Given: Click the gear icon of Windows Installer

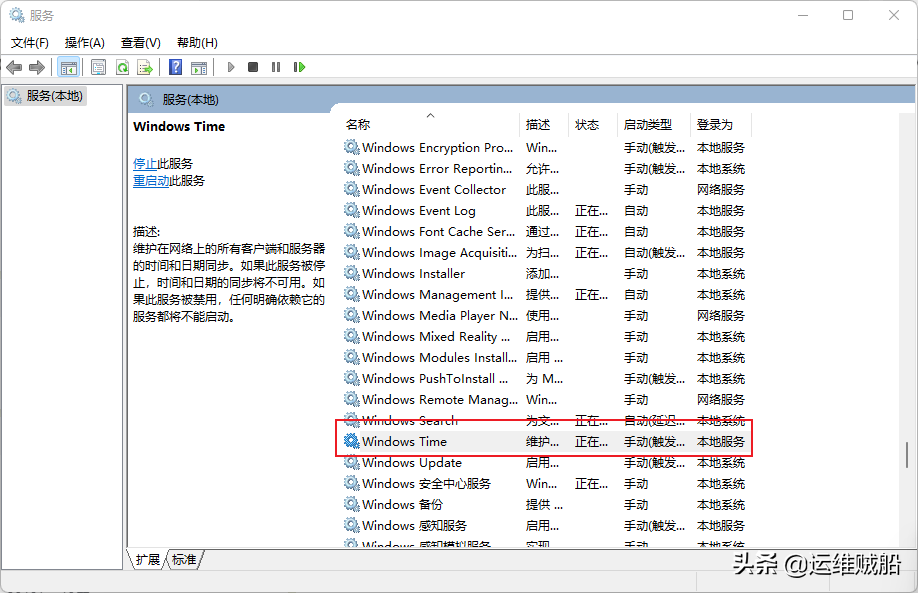Looking at the screenshot, I should coord(351,273).
